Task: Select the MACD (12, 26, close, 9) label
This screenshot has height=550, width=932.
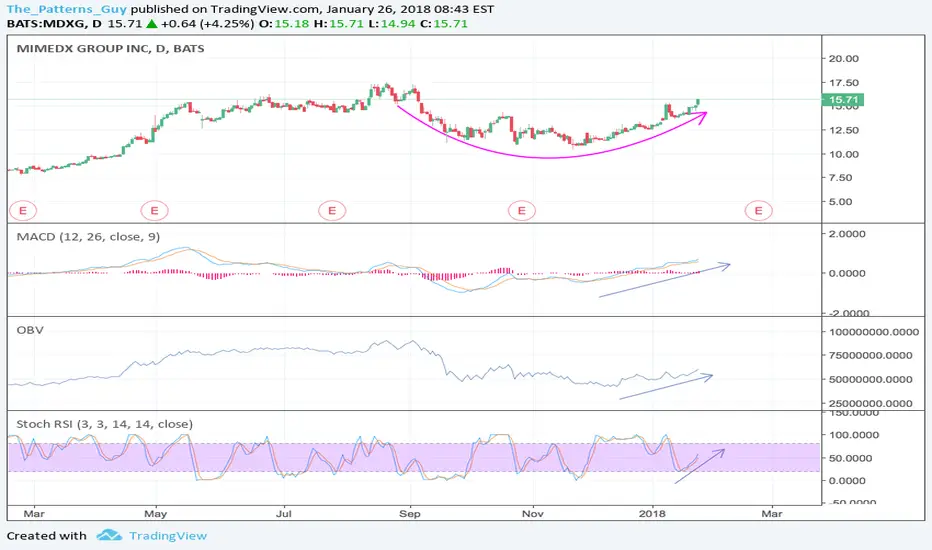Action: pos(88,237)
